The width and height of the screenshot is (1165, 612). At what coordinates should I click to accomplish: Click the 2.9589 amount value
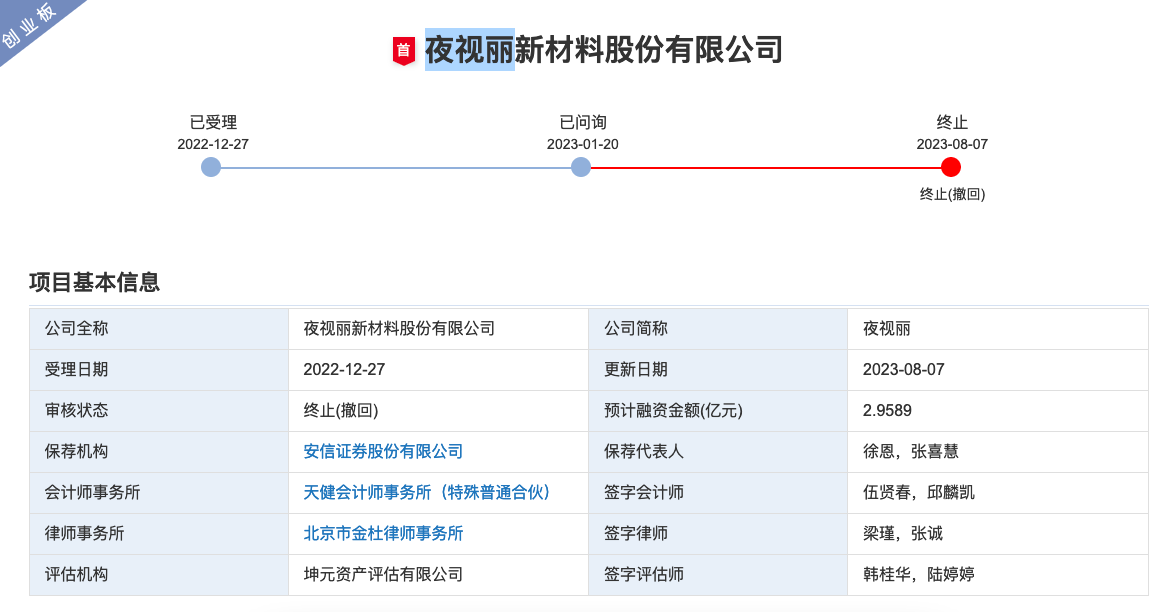(887, 411)
